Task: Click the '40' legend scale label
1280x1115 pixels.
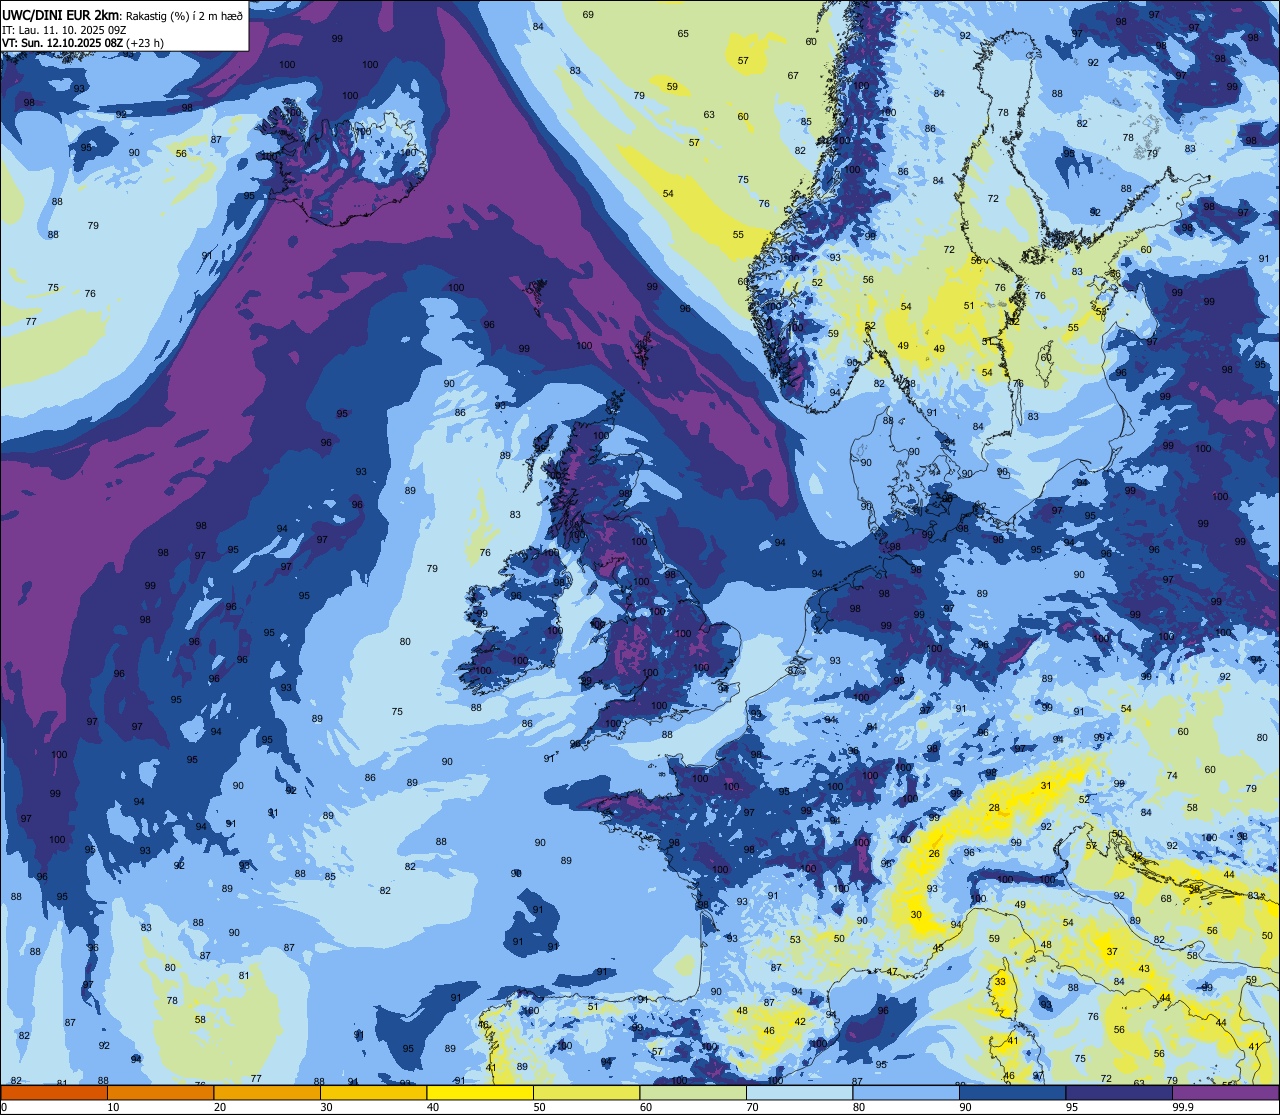Action: (433, 1107)
